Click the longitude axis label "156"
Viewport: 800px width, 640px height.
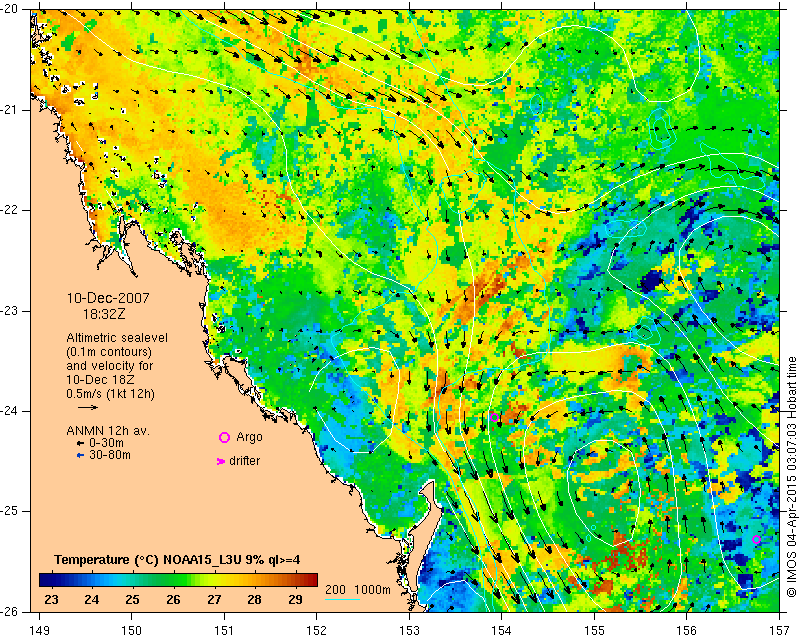687,630
